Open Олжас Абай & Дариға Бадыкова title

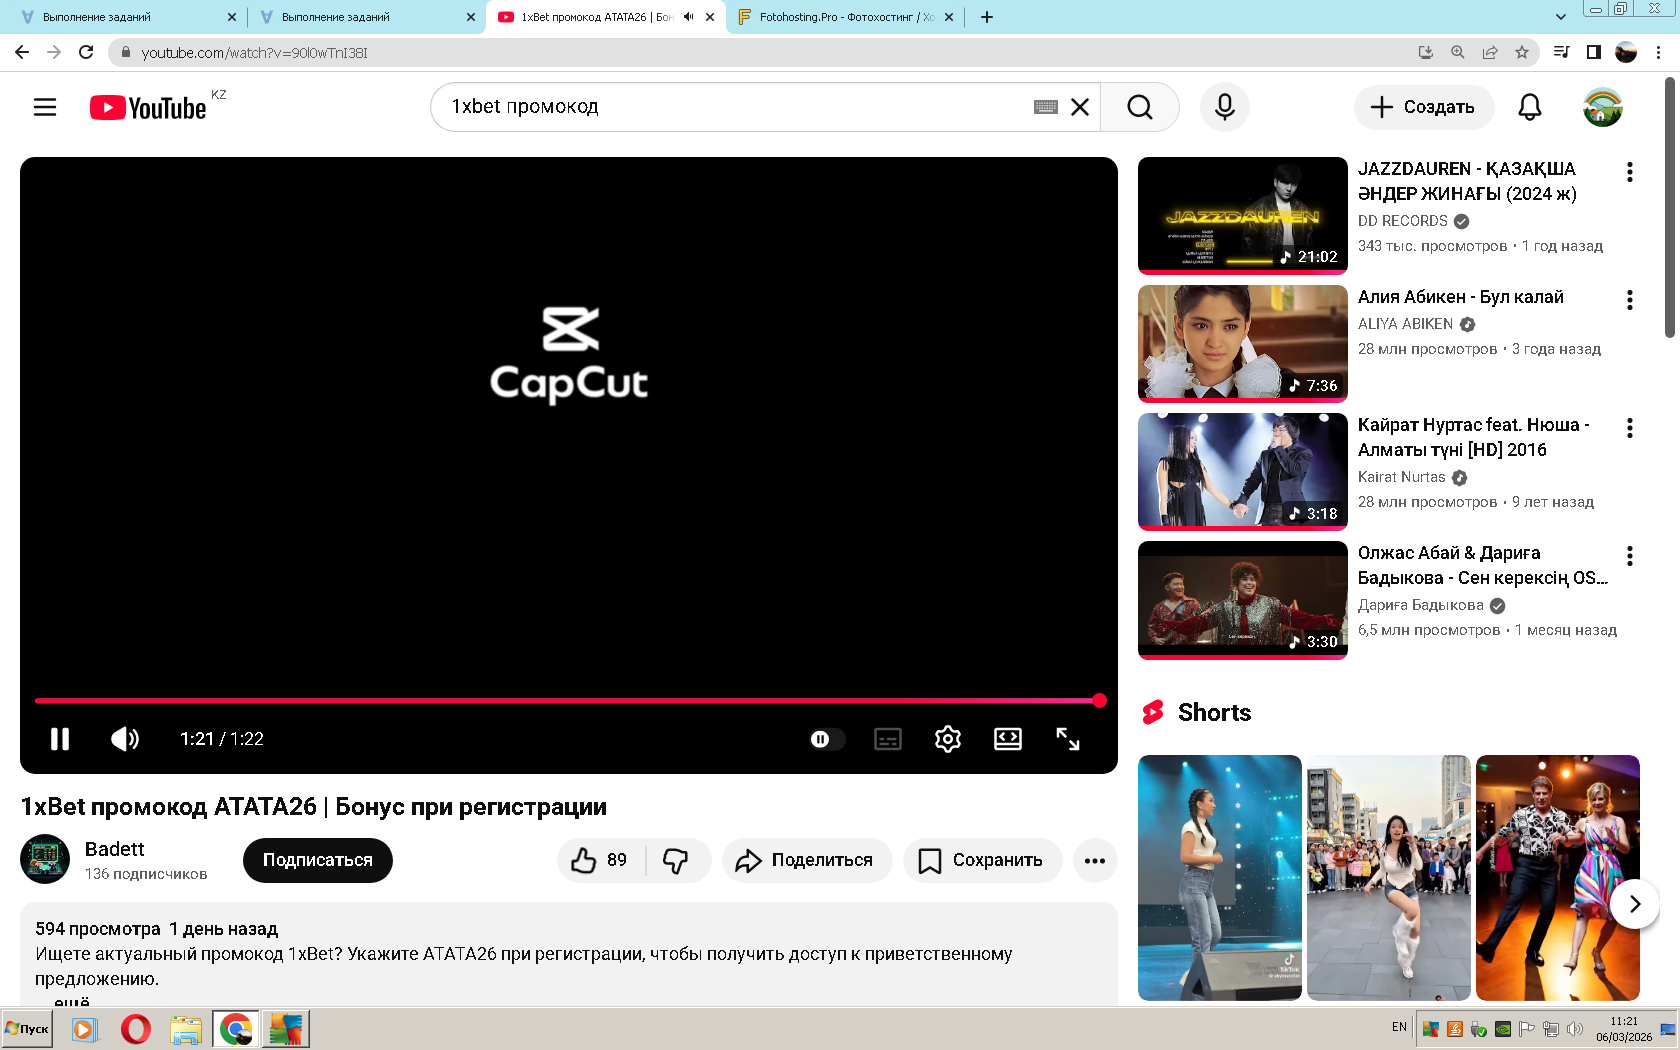click(1483, 565)
